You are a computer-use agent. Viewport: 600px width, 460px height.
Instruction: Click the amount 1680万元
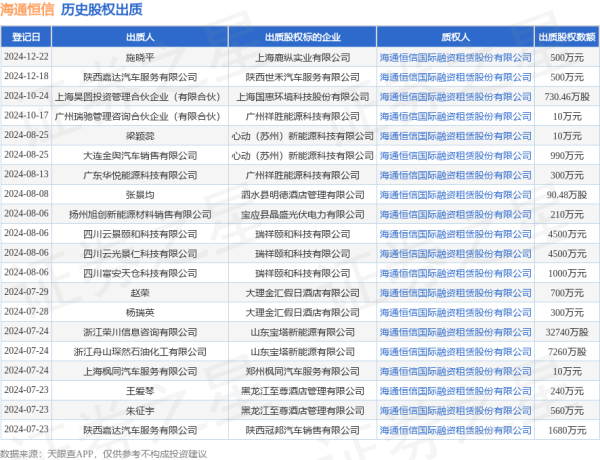pos(567,430)
